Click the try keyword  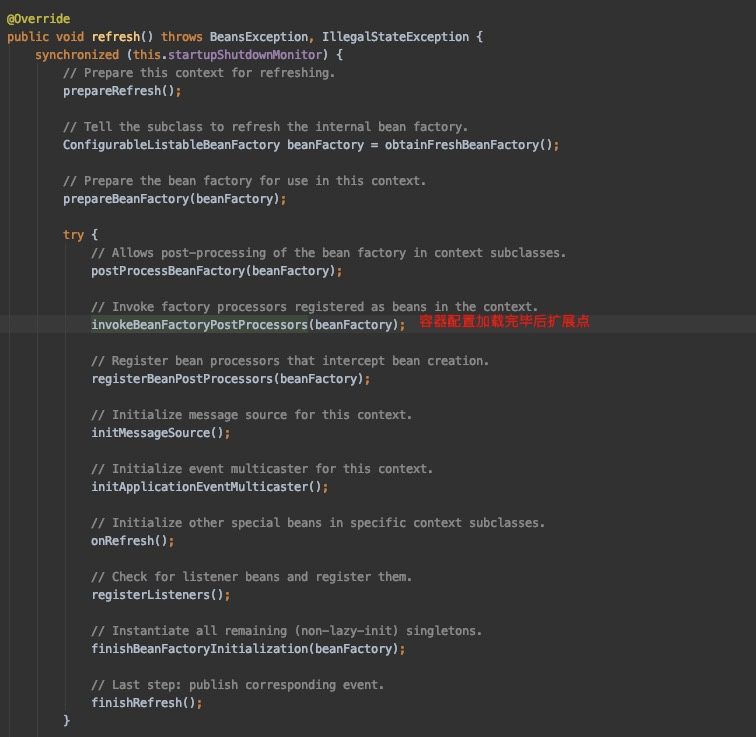tap(73, 235)
